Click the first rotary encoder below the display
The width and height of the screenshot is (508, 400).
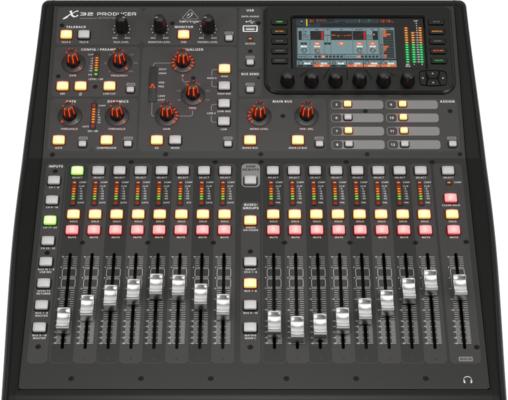pyautogui.click(x=287, y=80)
